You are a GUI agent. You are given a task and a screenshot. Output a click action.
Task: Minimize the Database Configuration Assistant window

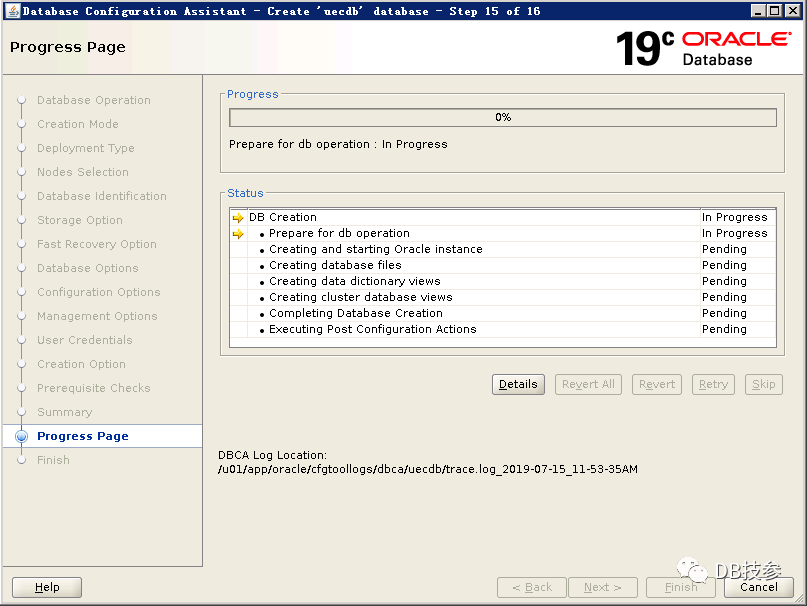pos(759,11)
